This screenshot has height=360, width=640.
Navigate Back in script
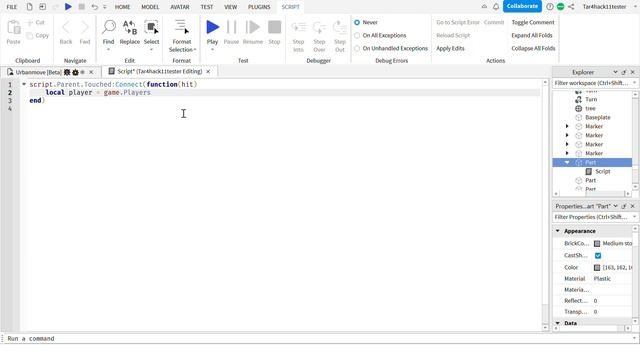pos(66,28)
